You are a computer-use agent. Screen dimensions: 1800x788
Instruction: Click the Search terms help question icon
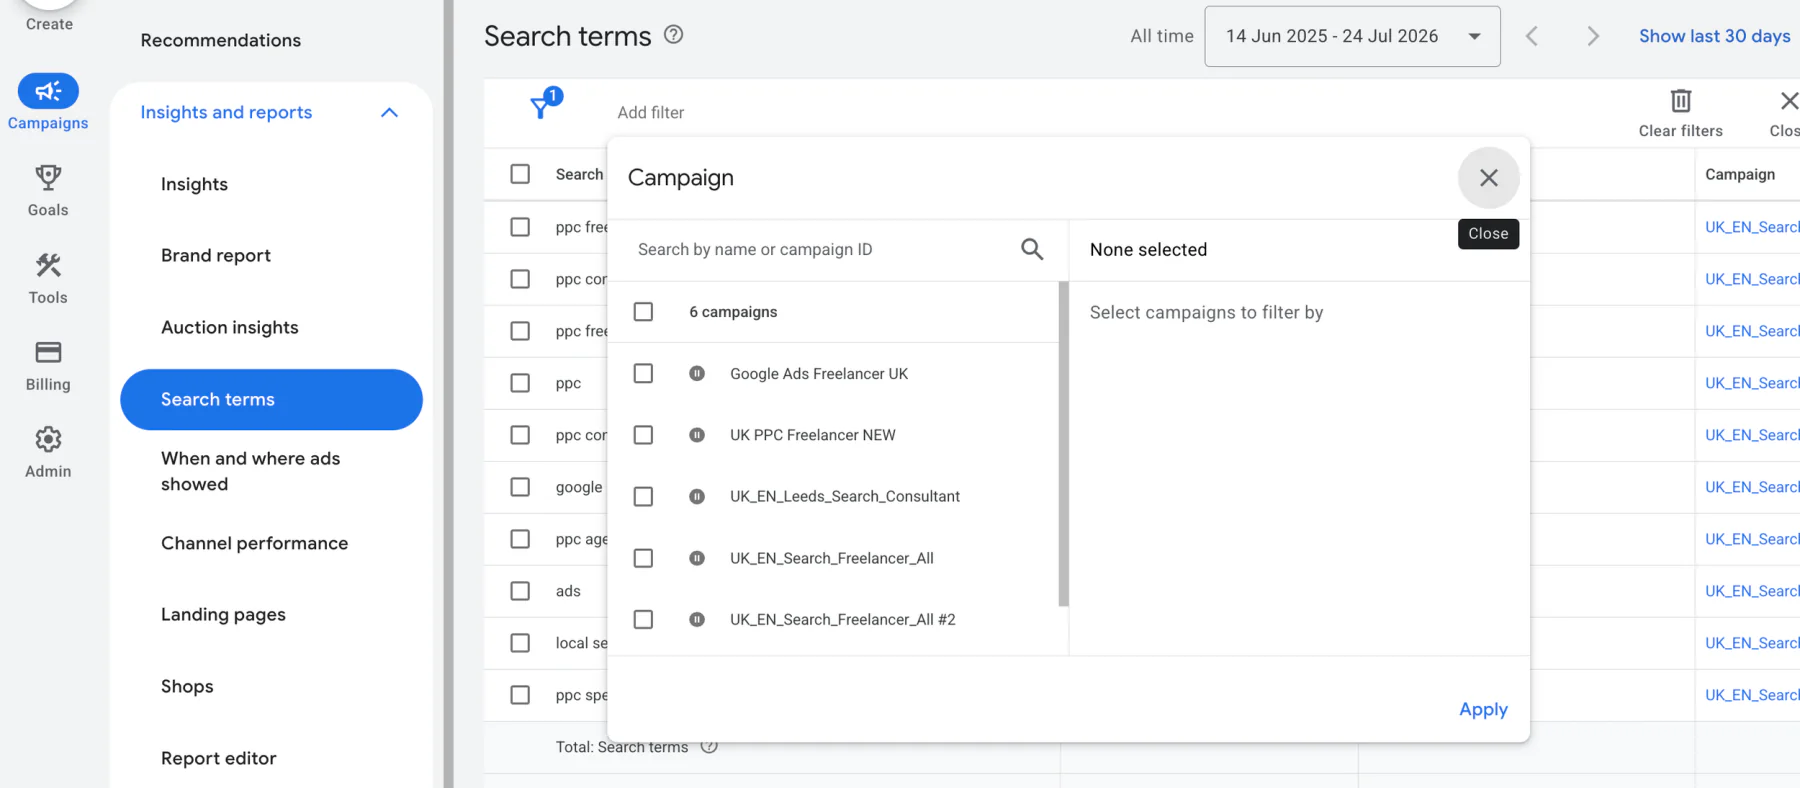pyautogui.click(x=674, y=35)
